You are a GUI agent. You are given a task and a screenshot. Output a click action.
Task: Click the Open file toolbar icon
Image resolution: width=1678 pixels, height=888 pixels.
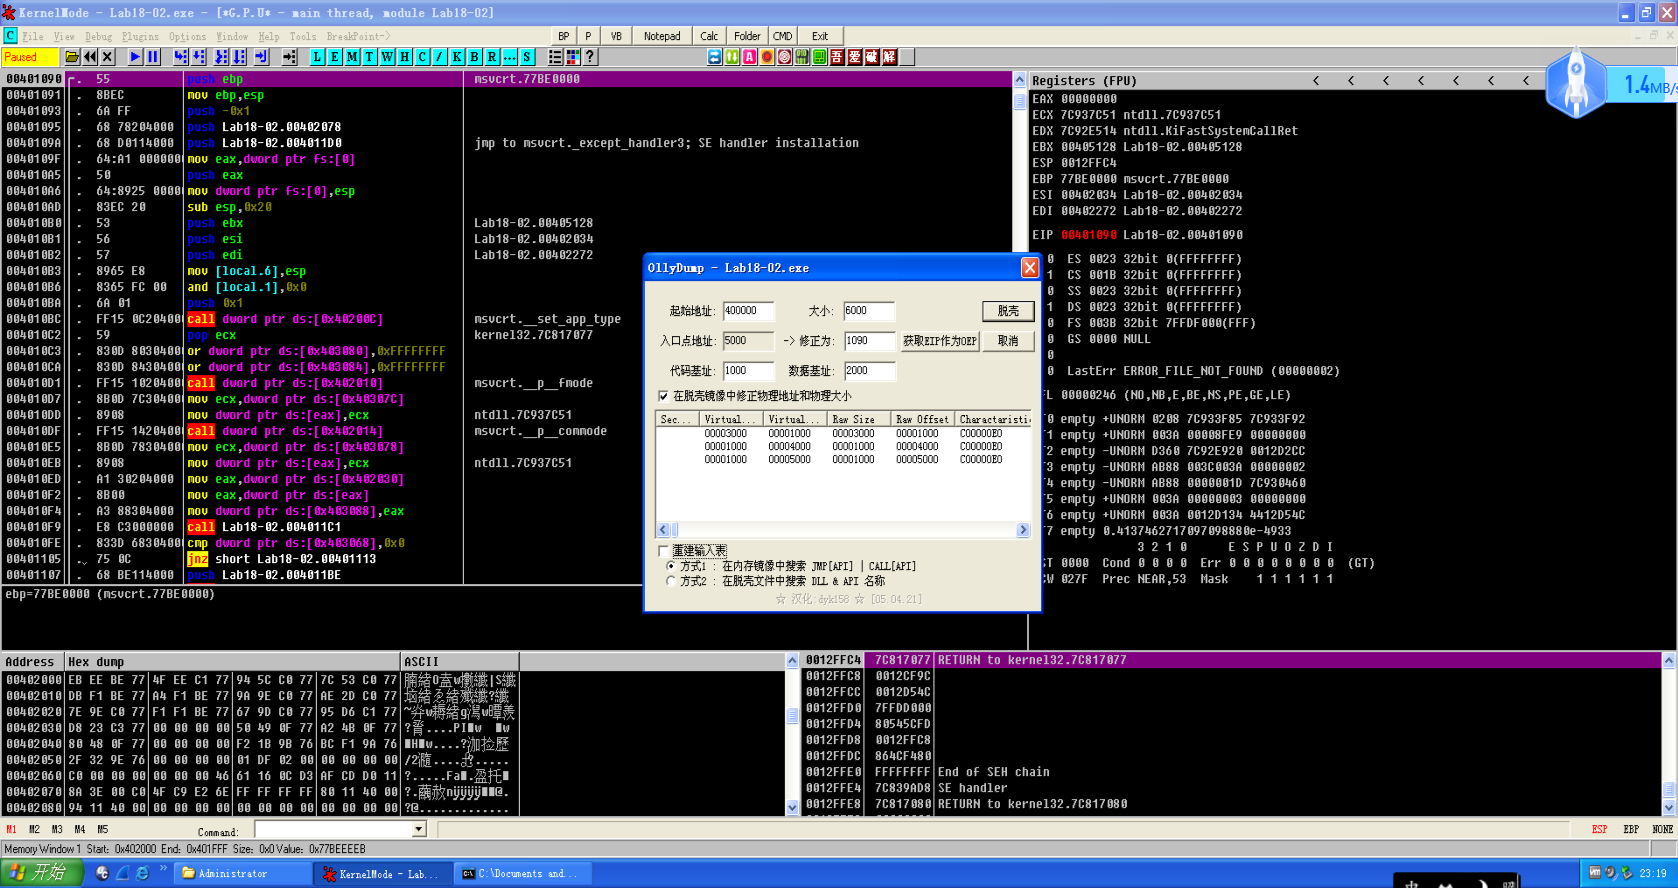72,57
